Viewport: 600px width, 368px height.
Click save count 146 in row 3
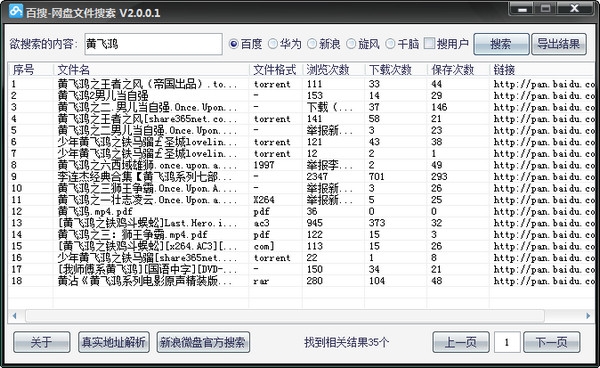439,107
